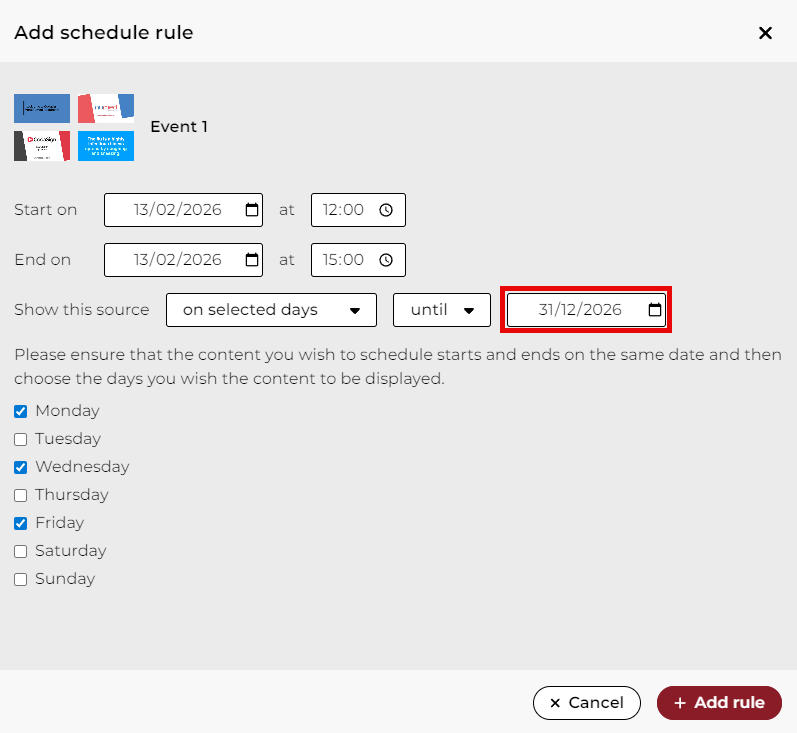This screenshot has height=733, width=797.
Task: Click clock icon in 15:00 end time
Action: [x=386, y=260]
